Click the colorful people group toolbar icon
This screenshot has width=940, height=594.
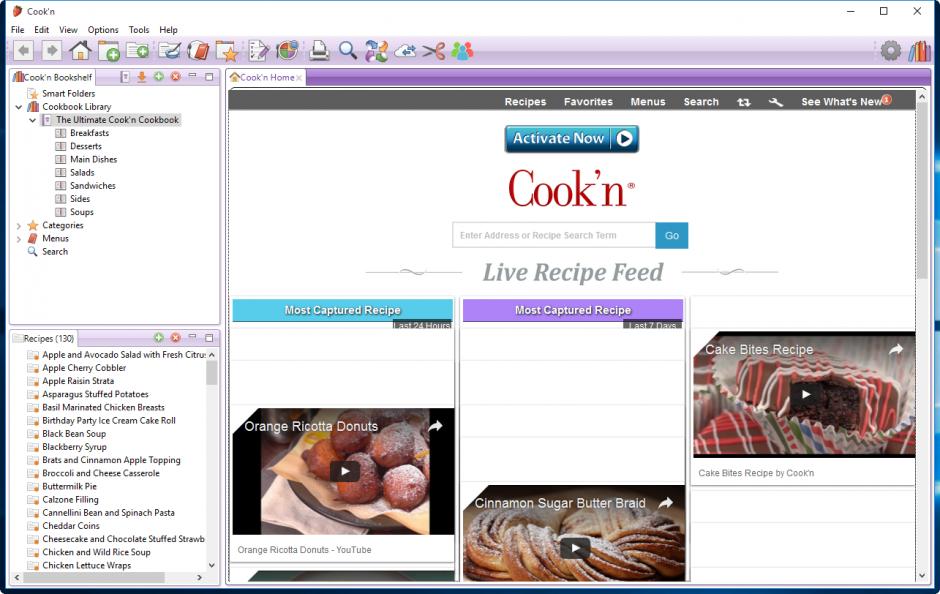click(x=462, y=51)
